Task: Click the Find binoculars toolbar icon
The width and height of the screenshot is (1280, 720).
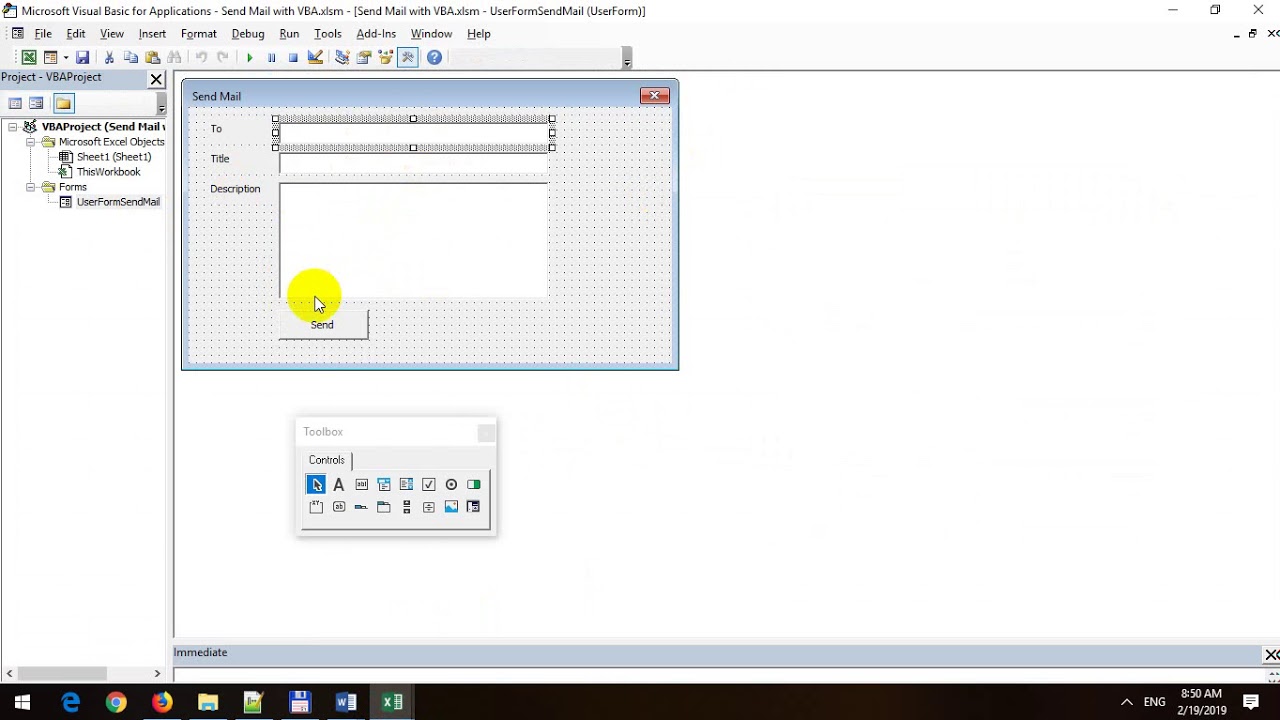Action: [175, 58]
